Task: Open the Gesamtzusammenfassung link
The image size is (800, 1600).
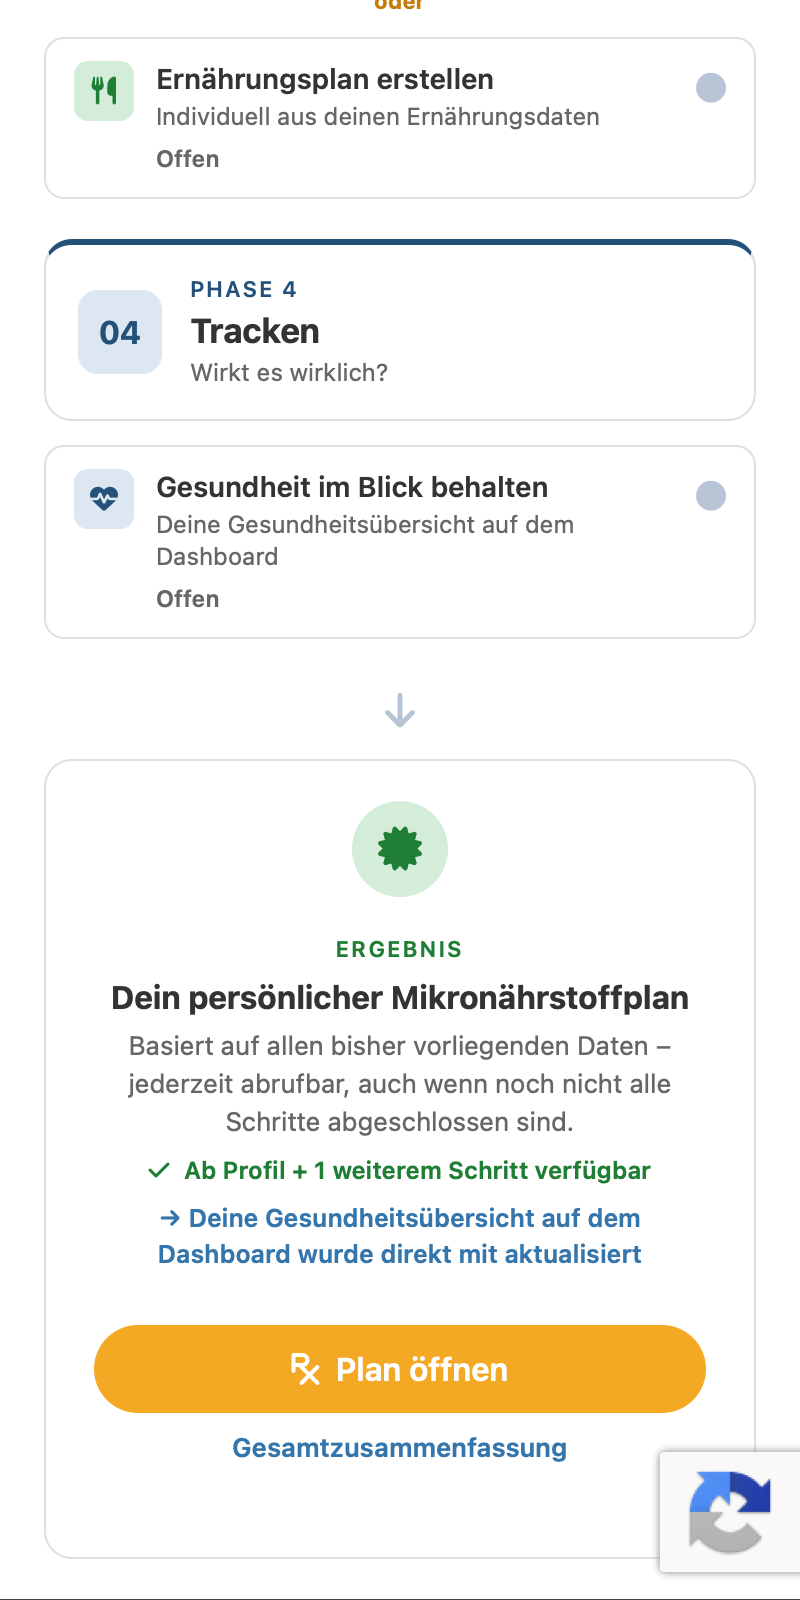Action: click(400, 1448)
